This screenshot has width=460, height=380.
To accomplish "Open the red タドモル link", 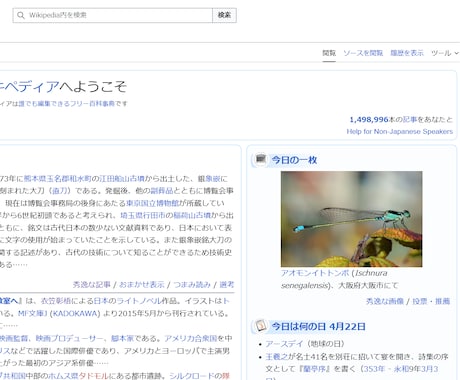I will click(x=93, y=376).
